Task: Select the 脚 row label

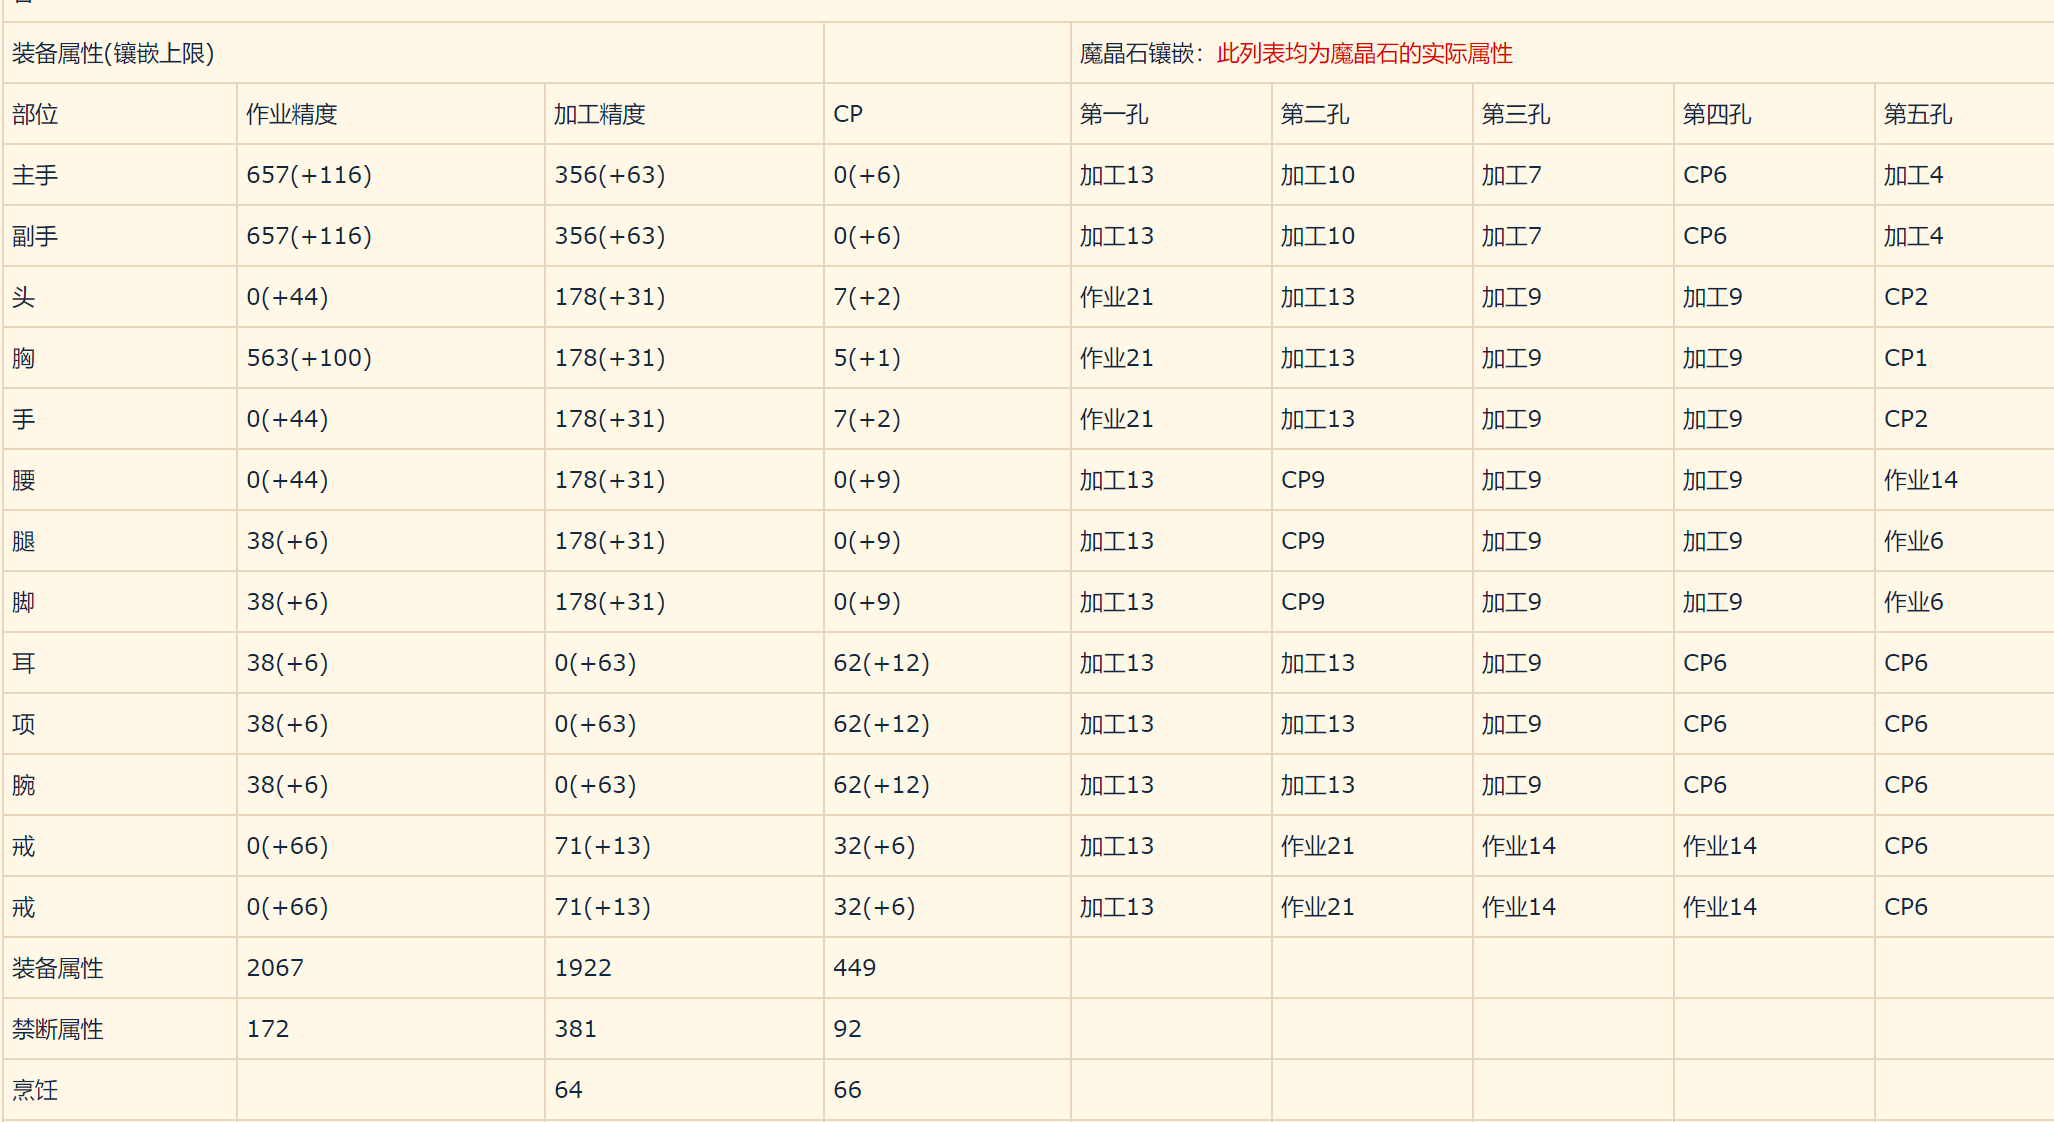Action: point(24,602)
